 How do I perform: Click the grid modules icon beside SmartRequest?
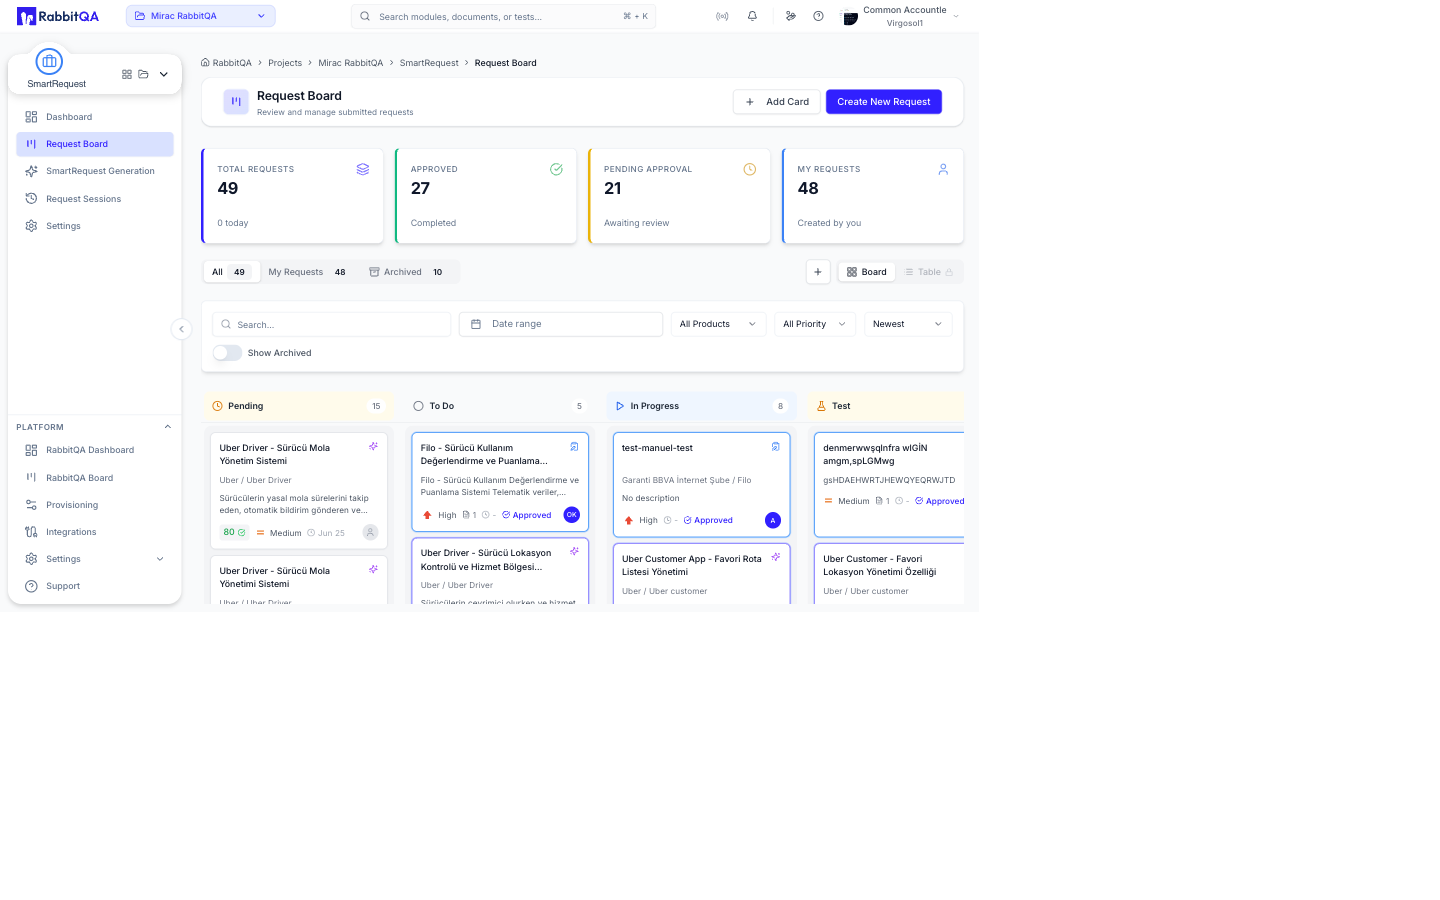(x=127, y=74)
